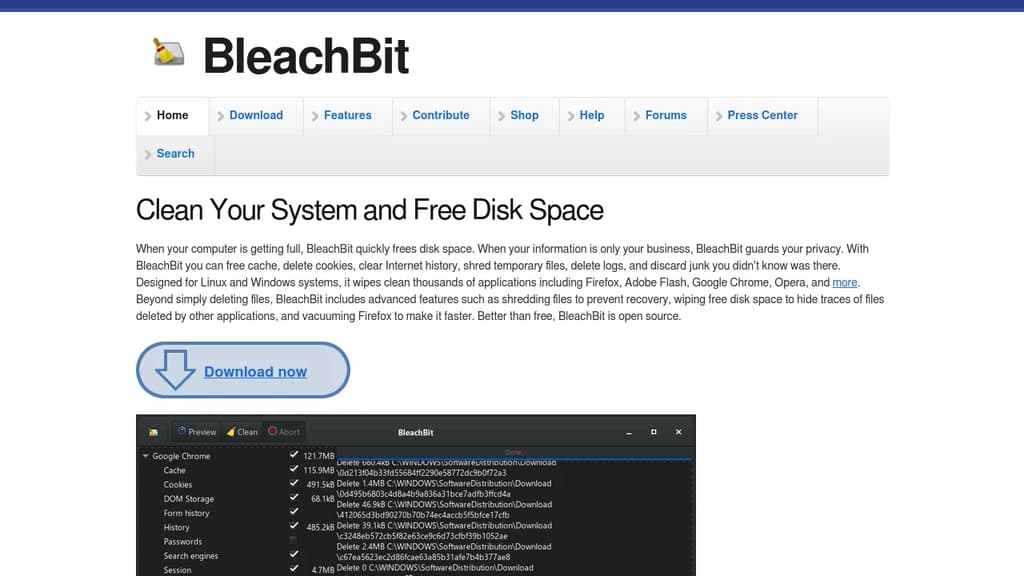The height and width of the screenshot is (576, 1024).
Task: Select the Preview tool in BleachBit's toolbar
Action: tap(196, 431)
